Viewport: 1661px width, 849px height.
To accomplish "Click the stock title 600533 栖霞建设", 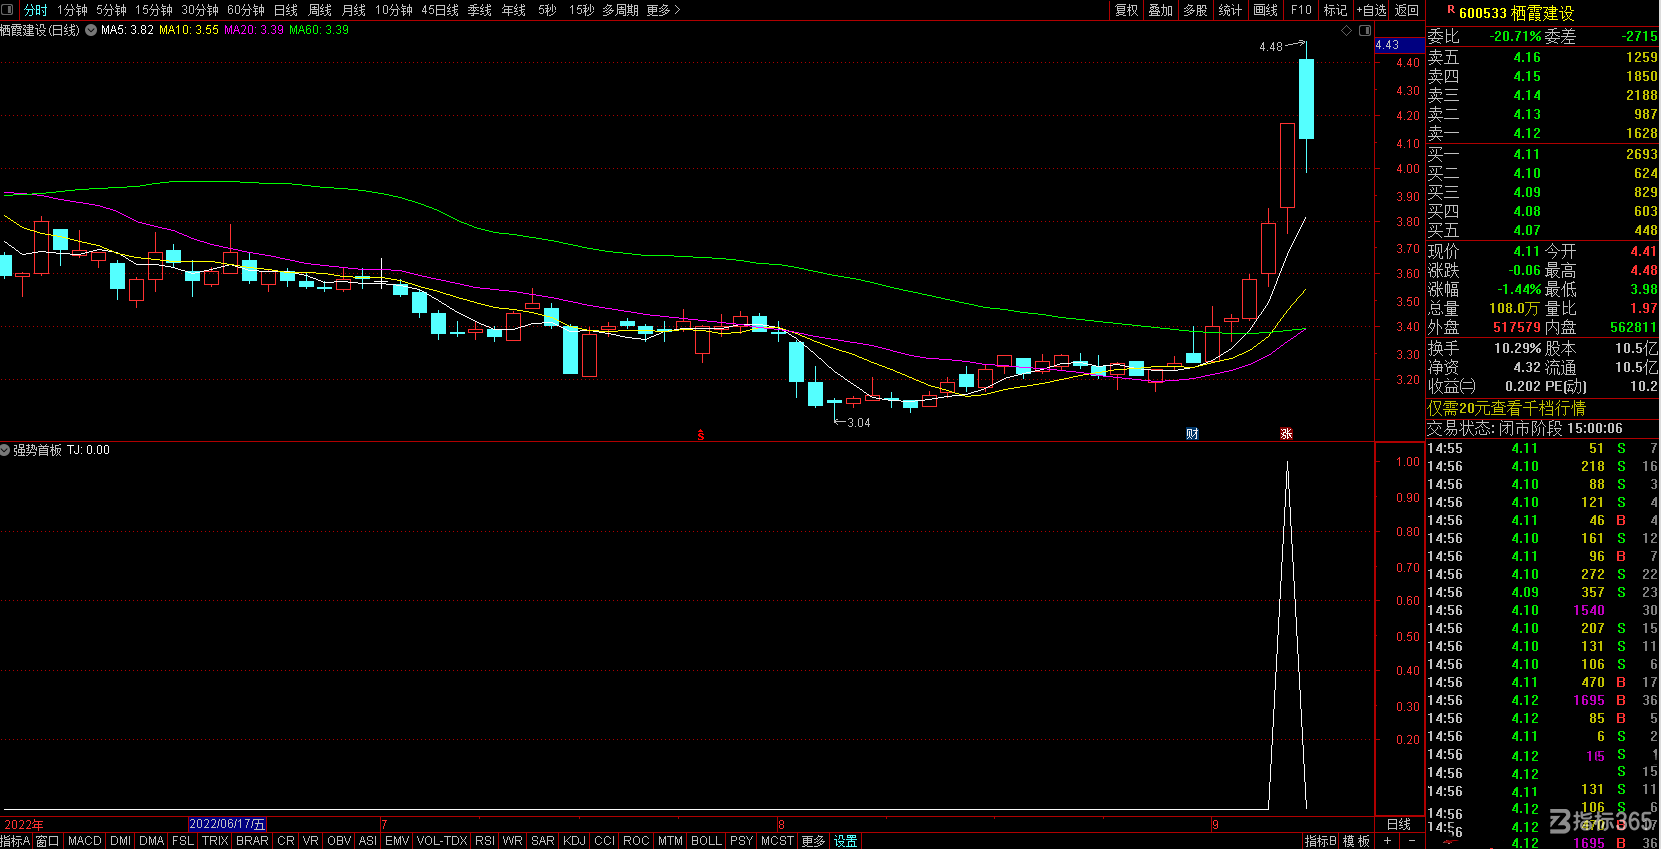I will (x=1517, y=13).
